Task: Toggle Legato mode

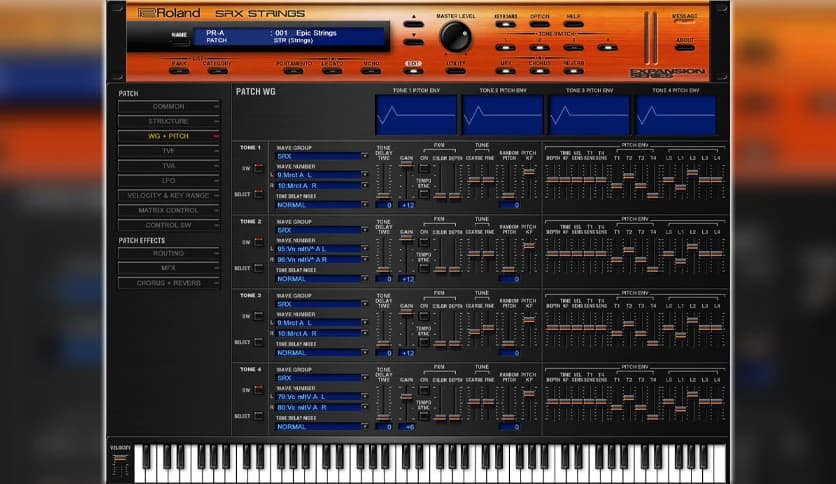Action: tap(332, 70)
